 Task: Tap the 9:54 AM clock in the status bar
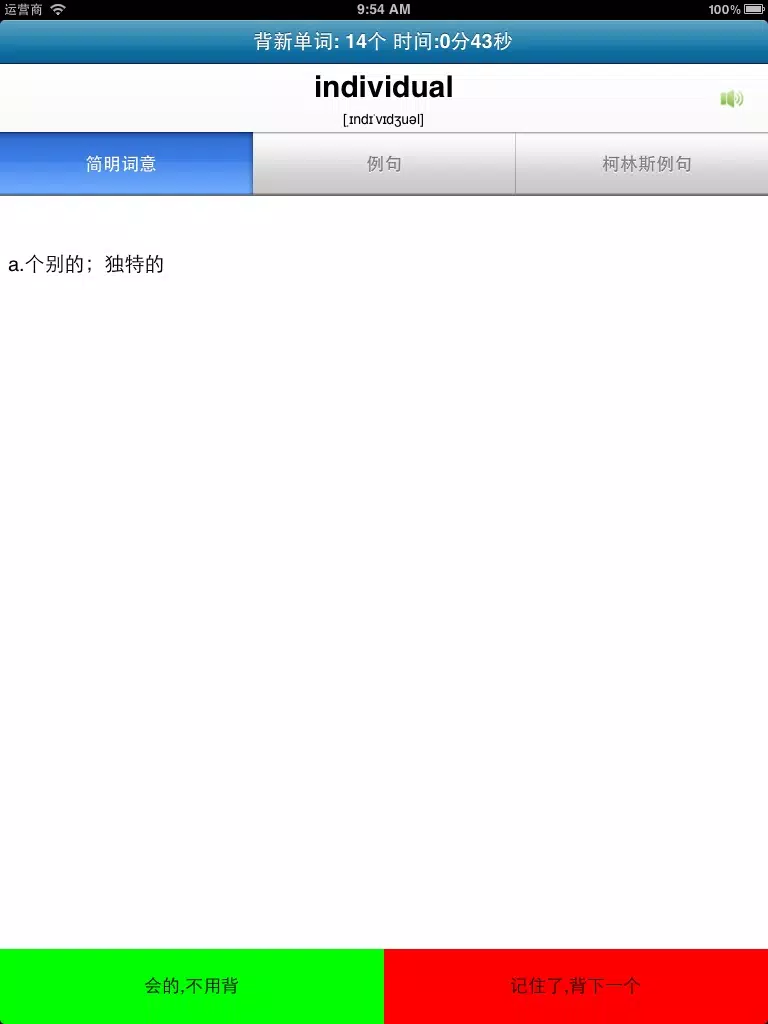click(x=383, y=9)
